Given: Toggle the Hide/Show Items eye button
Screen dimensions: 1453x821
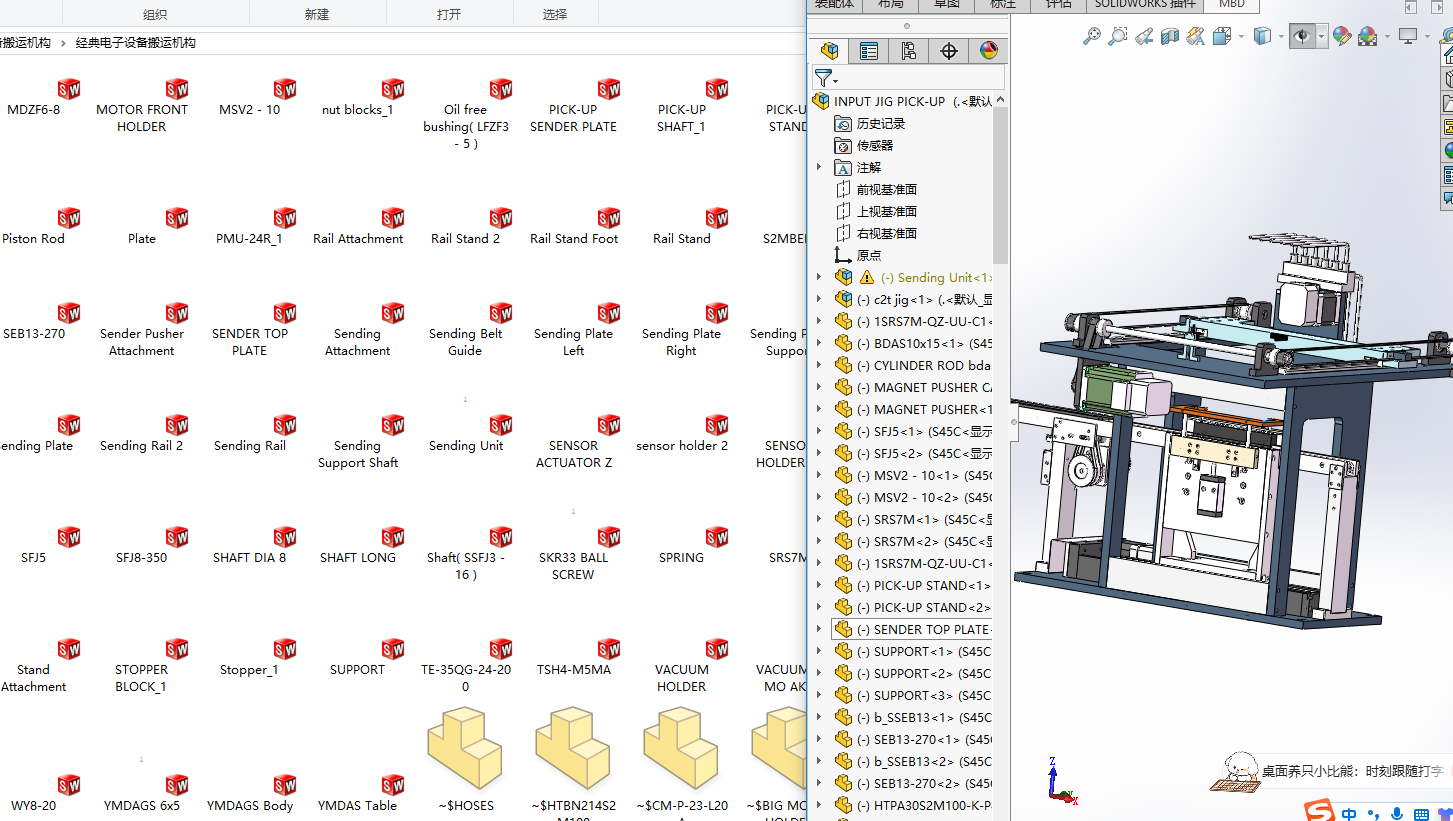Looking at the screenshot, I should pyautogui.click(x=1301, y=37).
